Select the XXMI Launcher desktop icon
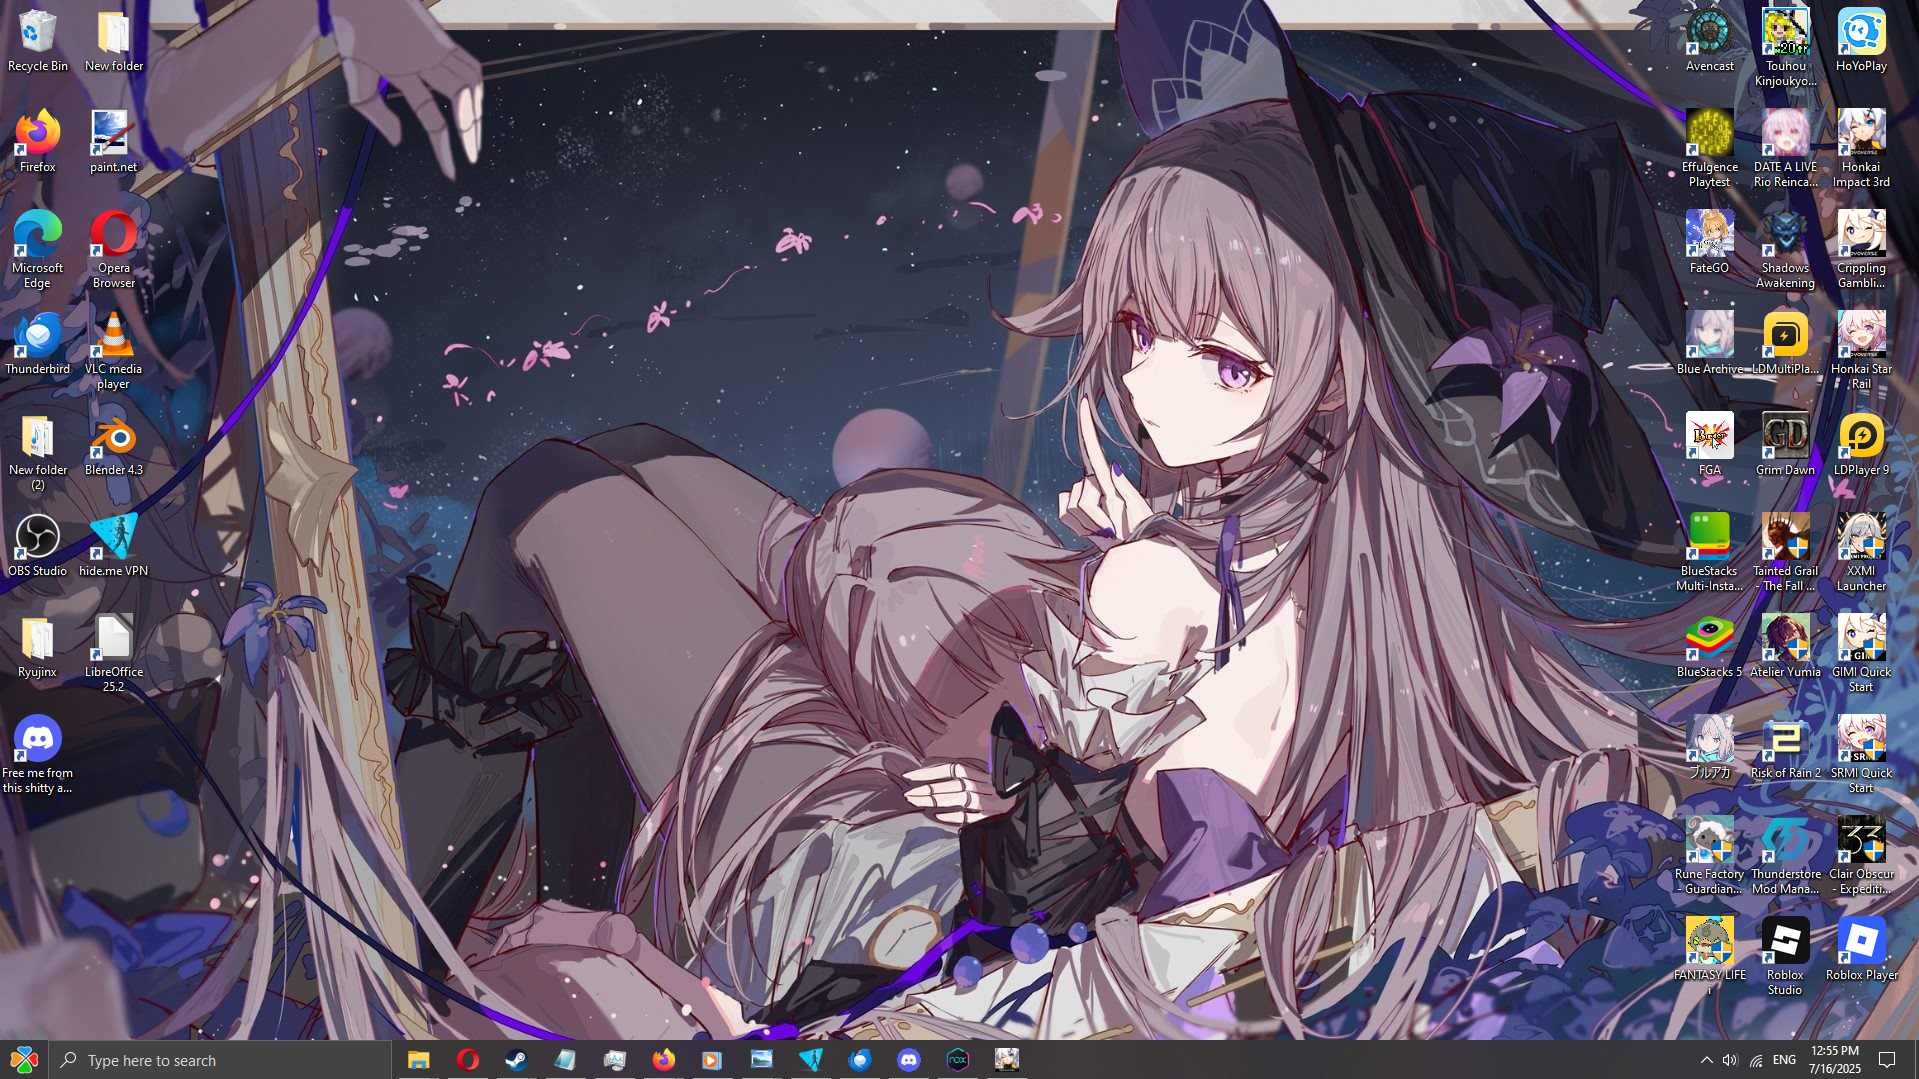 pos(1861,553)
